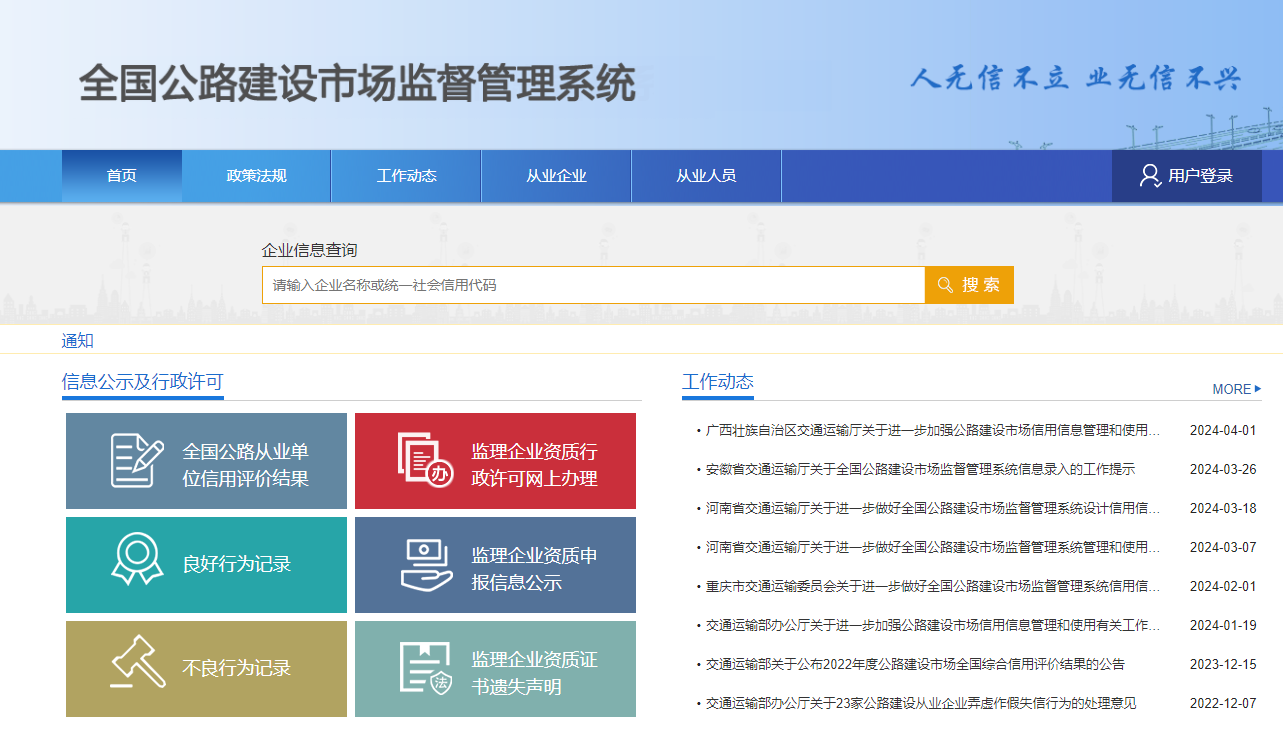Select the 从业企业 navigation tab
This screenshot has width=1283, height=743.
coord(556,176)
